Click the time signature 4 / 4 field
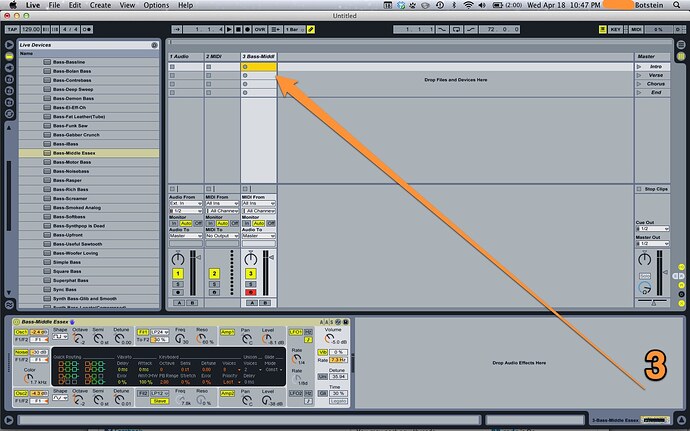The height and width of the screenshot is (431, 690). (70, 29)
